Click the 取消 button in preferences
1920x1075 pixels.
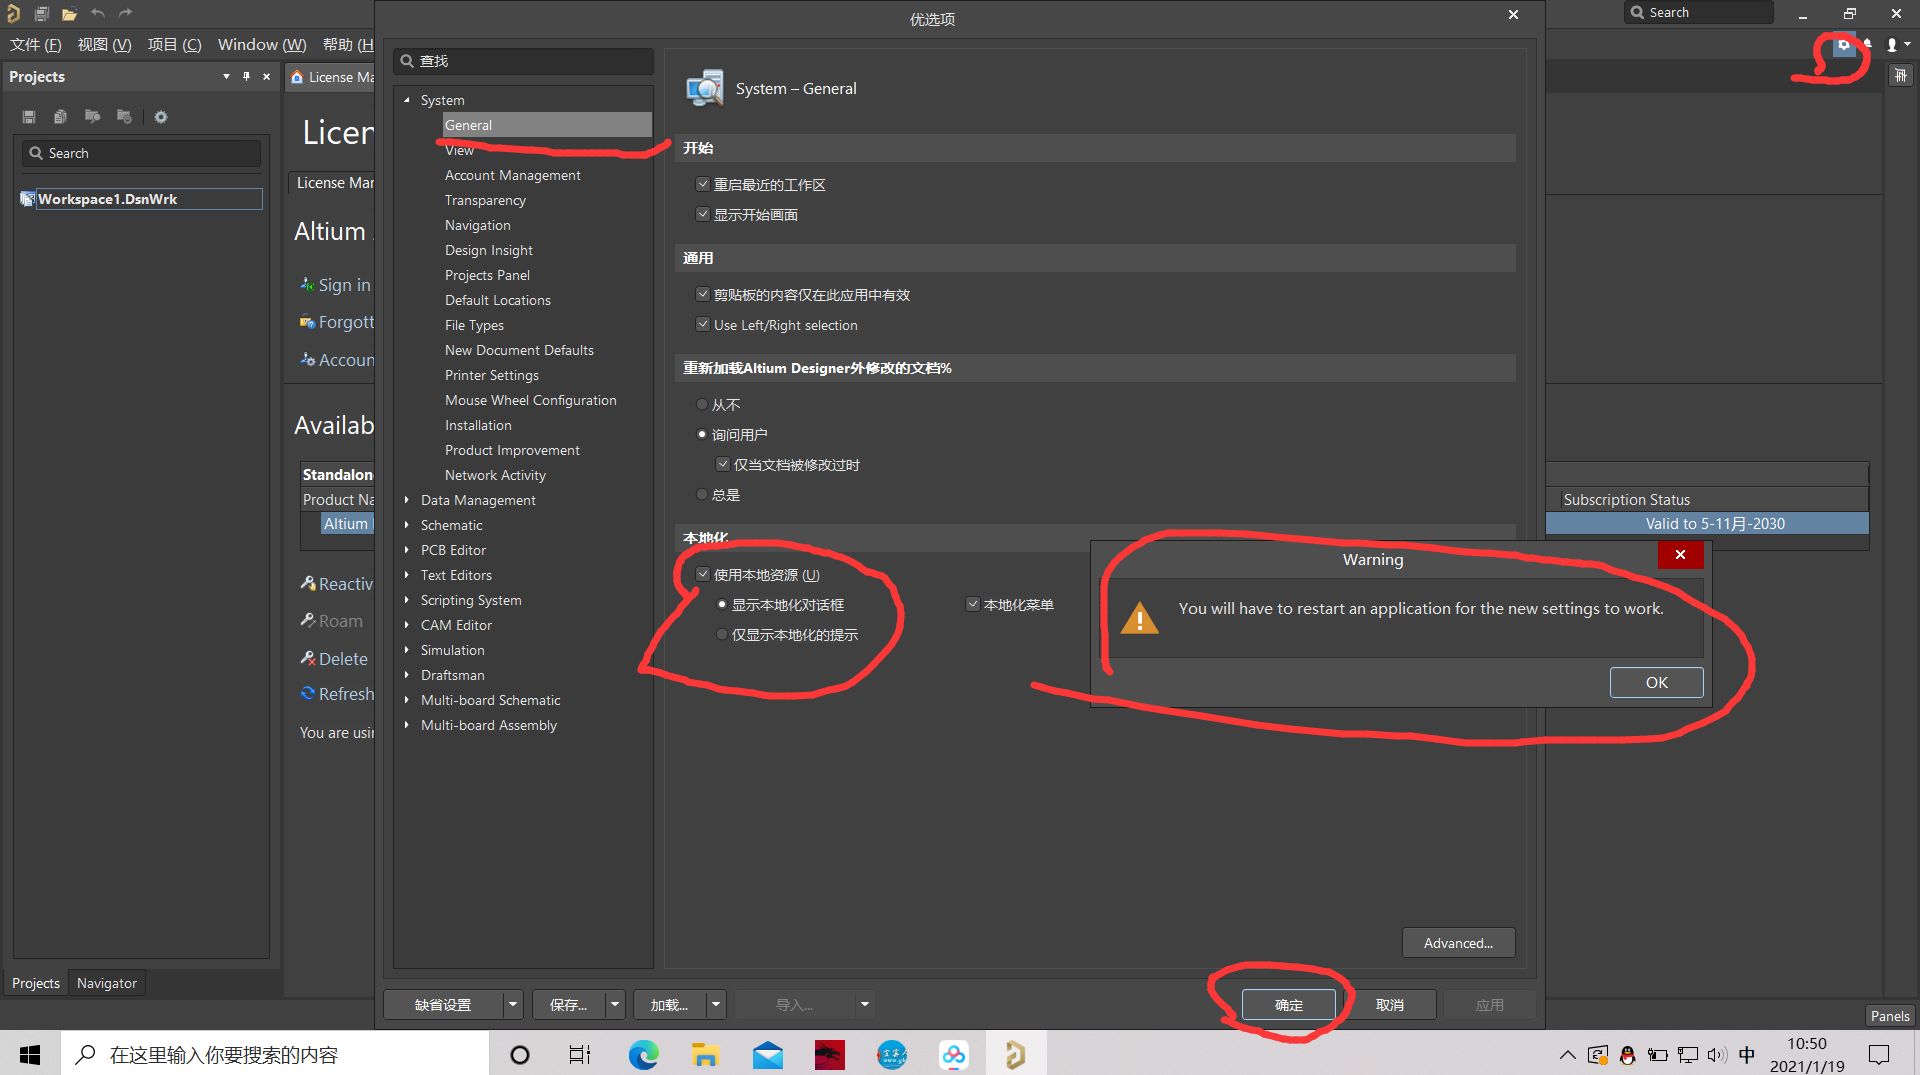pos(1389,1004)
